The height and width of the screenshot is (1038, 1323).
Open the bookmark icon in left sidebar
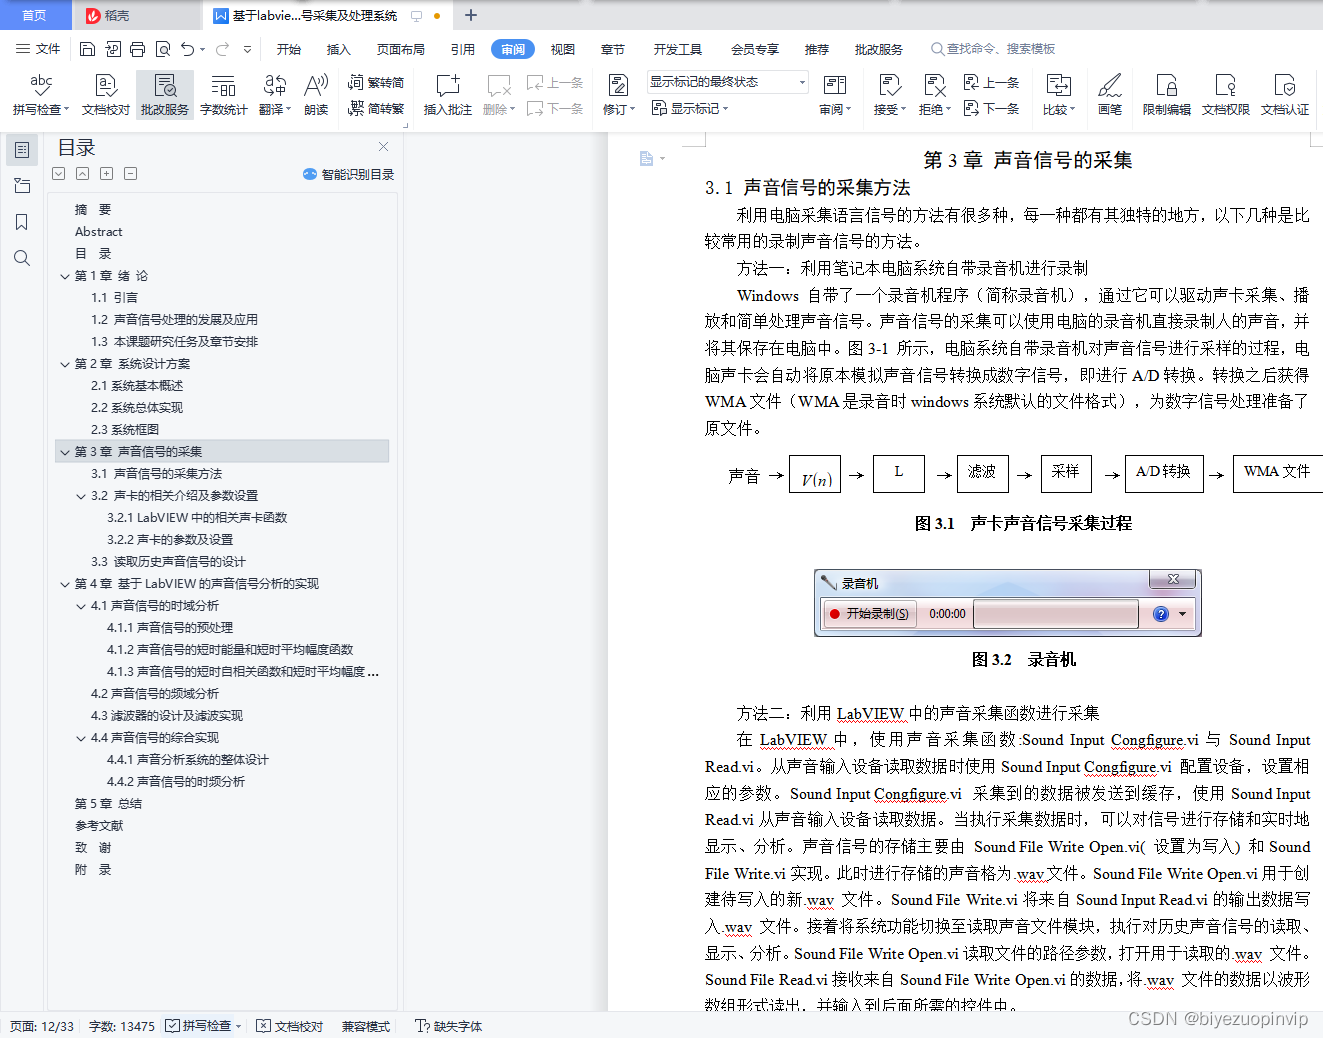22,222
